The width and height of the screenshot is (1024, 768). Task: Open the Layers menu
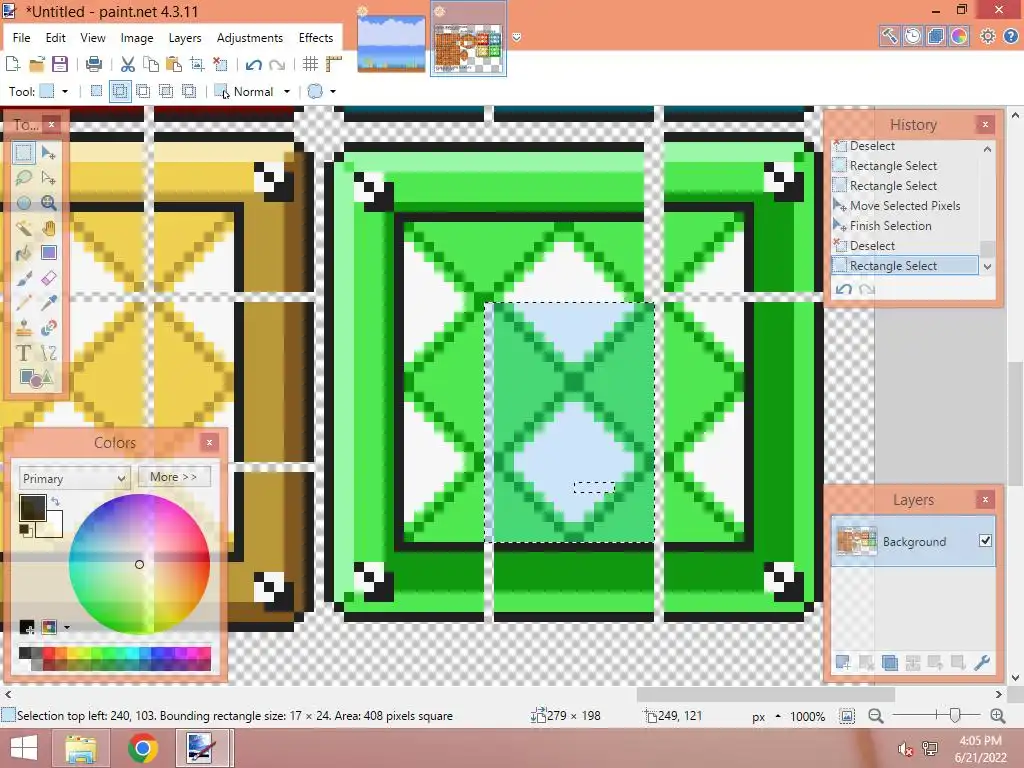tap(185, 38)
